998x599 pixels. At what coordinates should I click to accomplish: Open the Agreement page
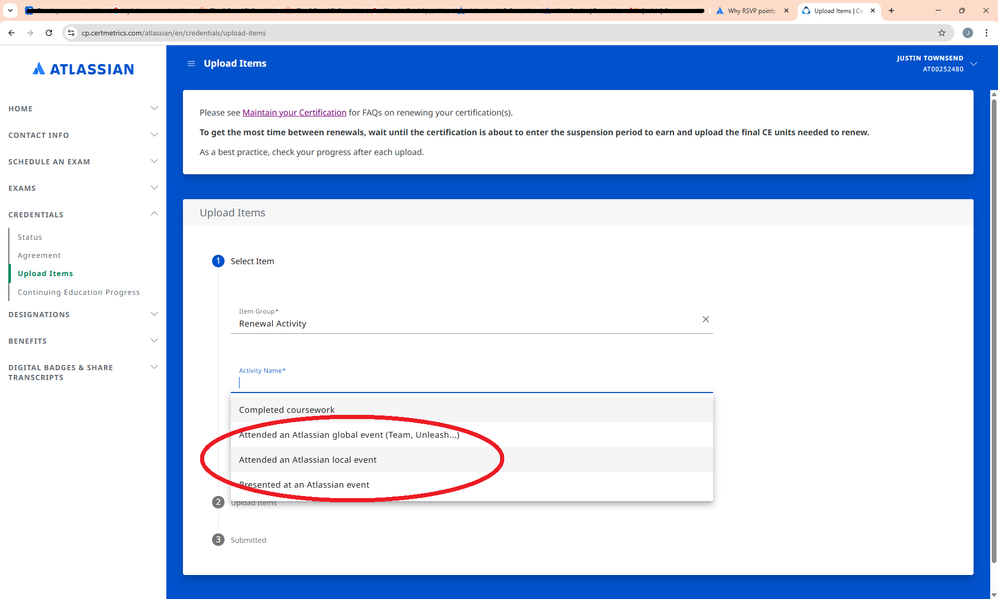pyautogui.click(x=39, y=255)
